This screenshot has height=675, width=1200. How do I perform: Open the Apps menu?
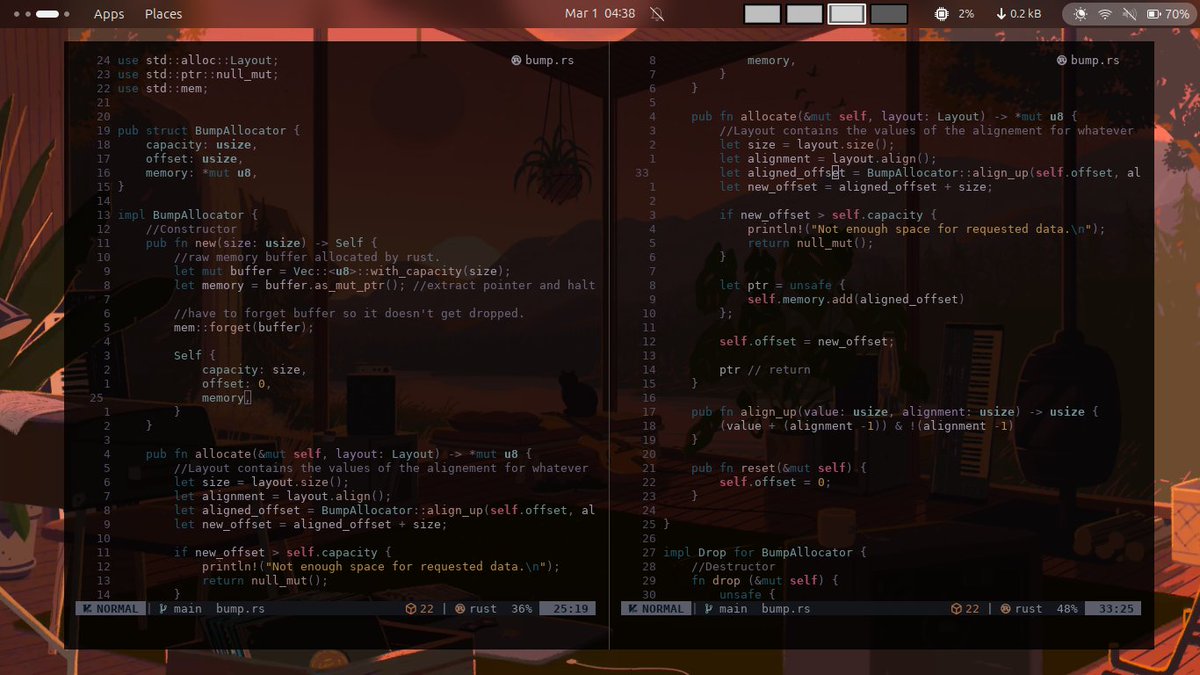[x=109, y=14]
